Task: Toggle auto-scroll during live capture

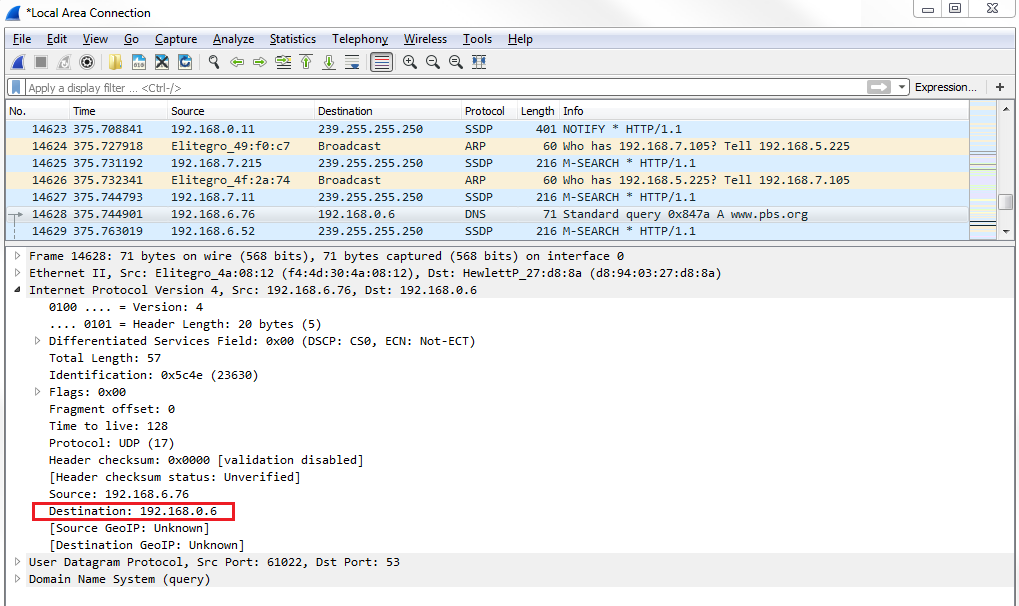Action: [352, 62]
